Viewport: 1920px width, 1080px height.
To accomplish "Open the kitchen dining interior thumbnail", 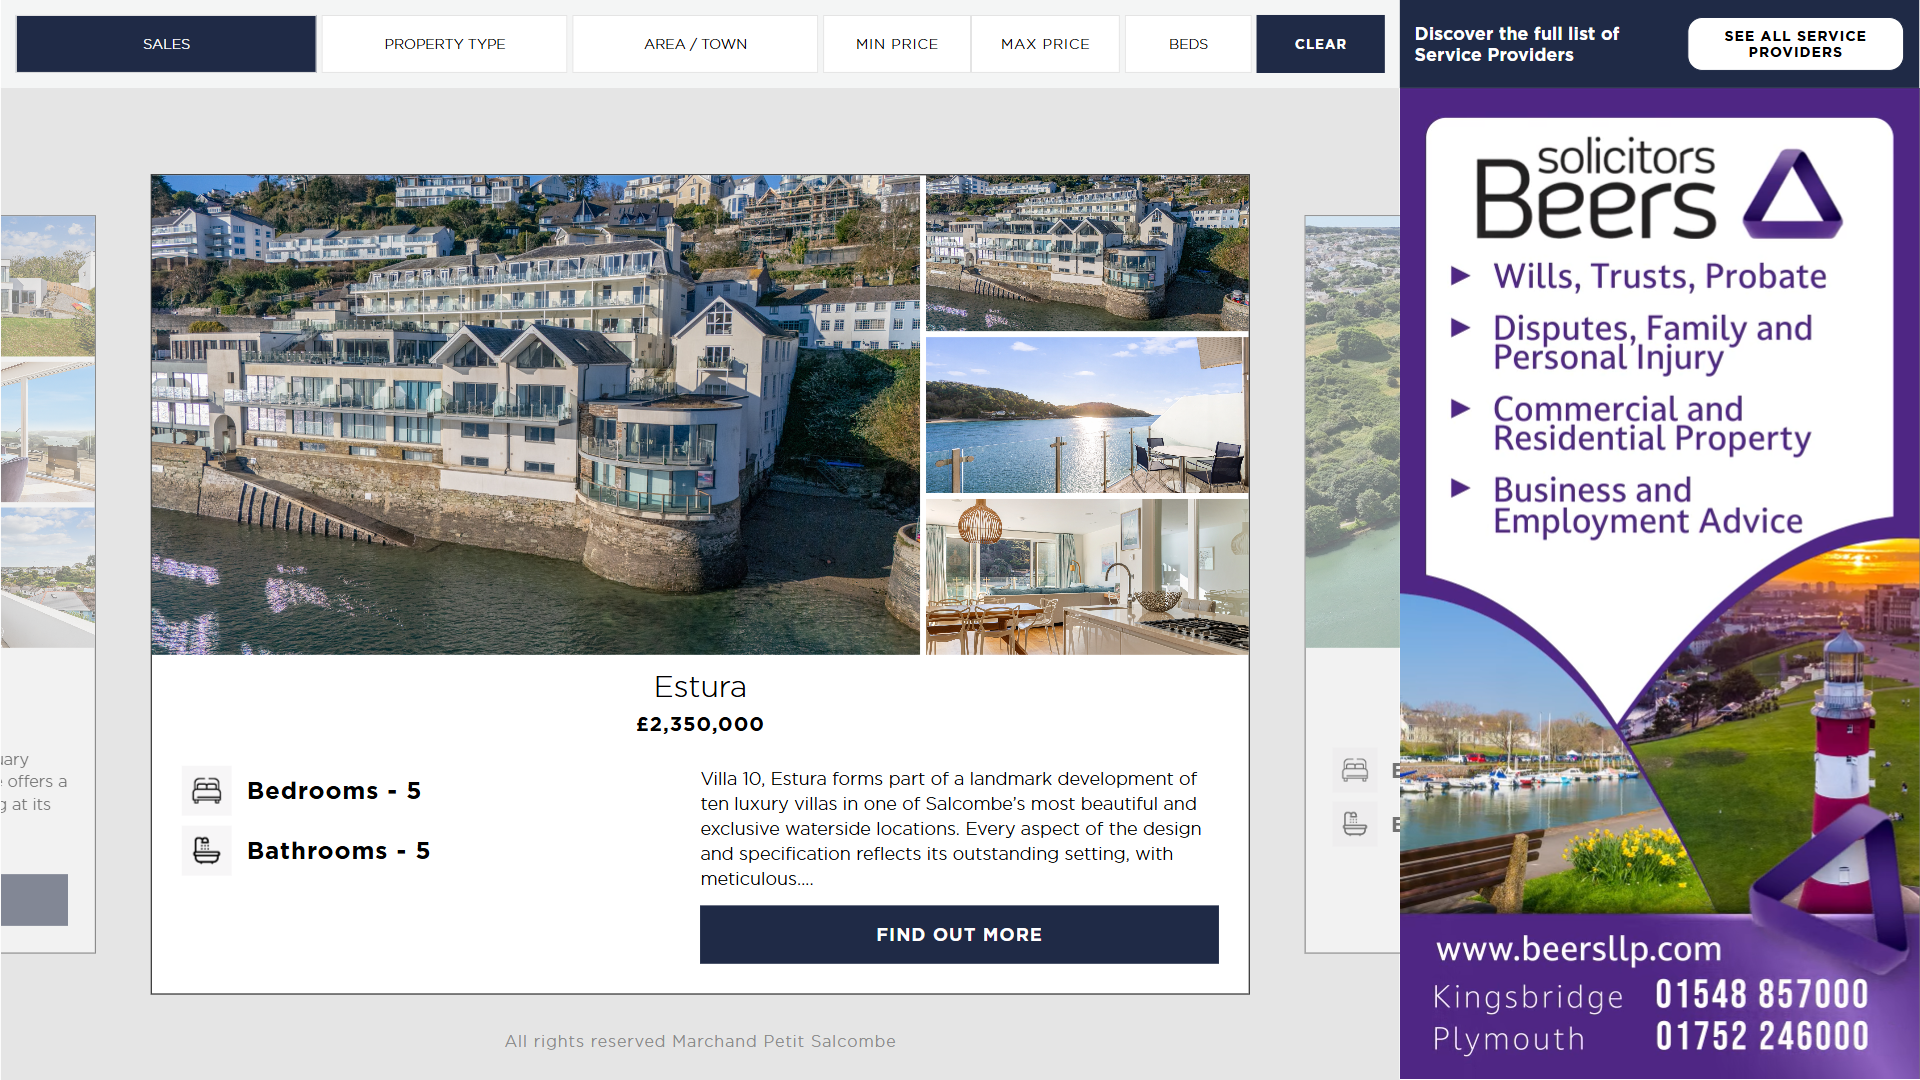I will point(1087,577).
